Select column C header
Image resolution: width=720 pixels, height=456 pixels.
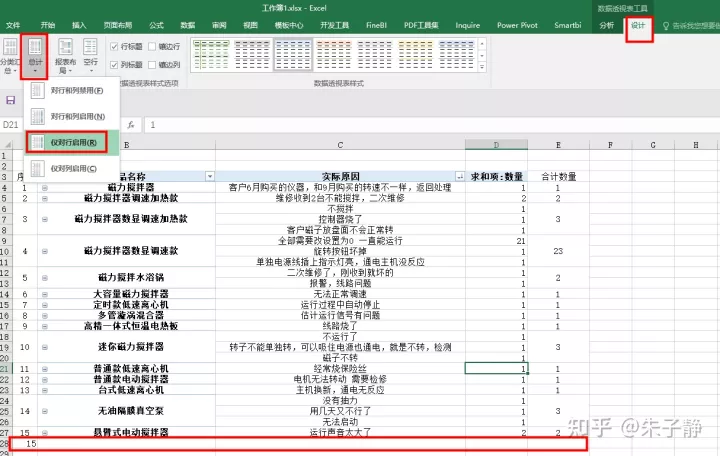pos(340,145)
